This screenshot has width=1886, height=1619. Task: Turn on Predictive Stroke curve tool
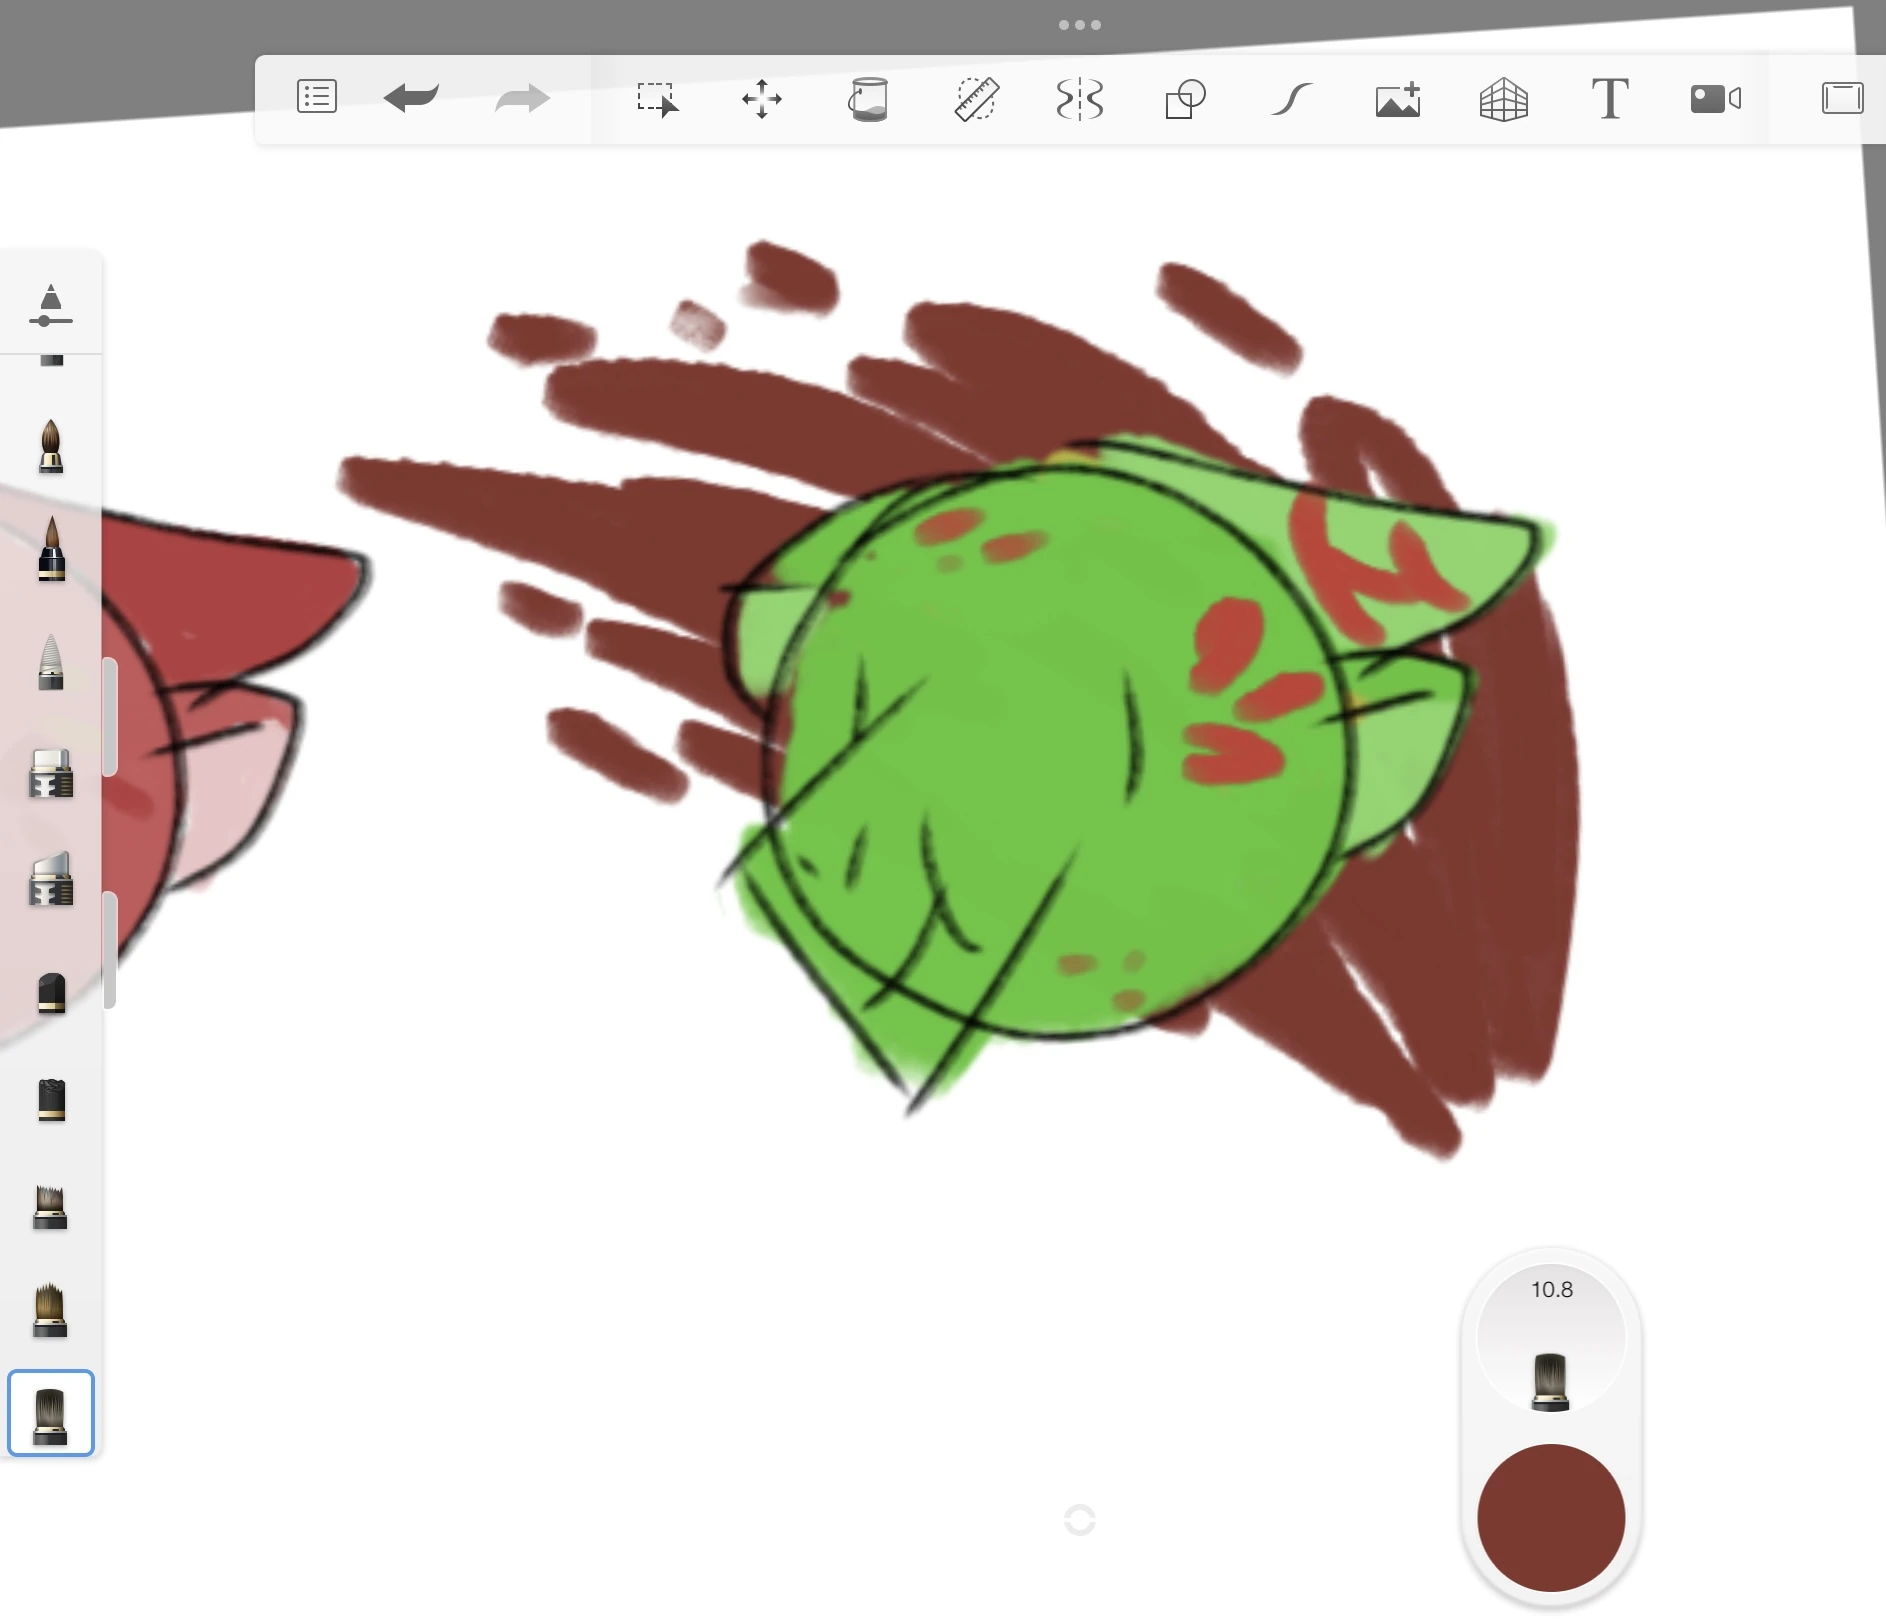(1291, 99)
